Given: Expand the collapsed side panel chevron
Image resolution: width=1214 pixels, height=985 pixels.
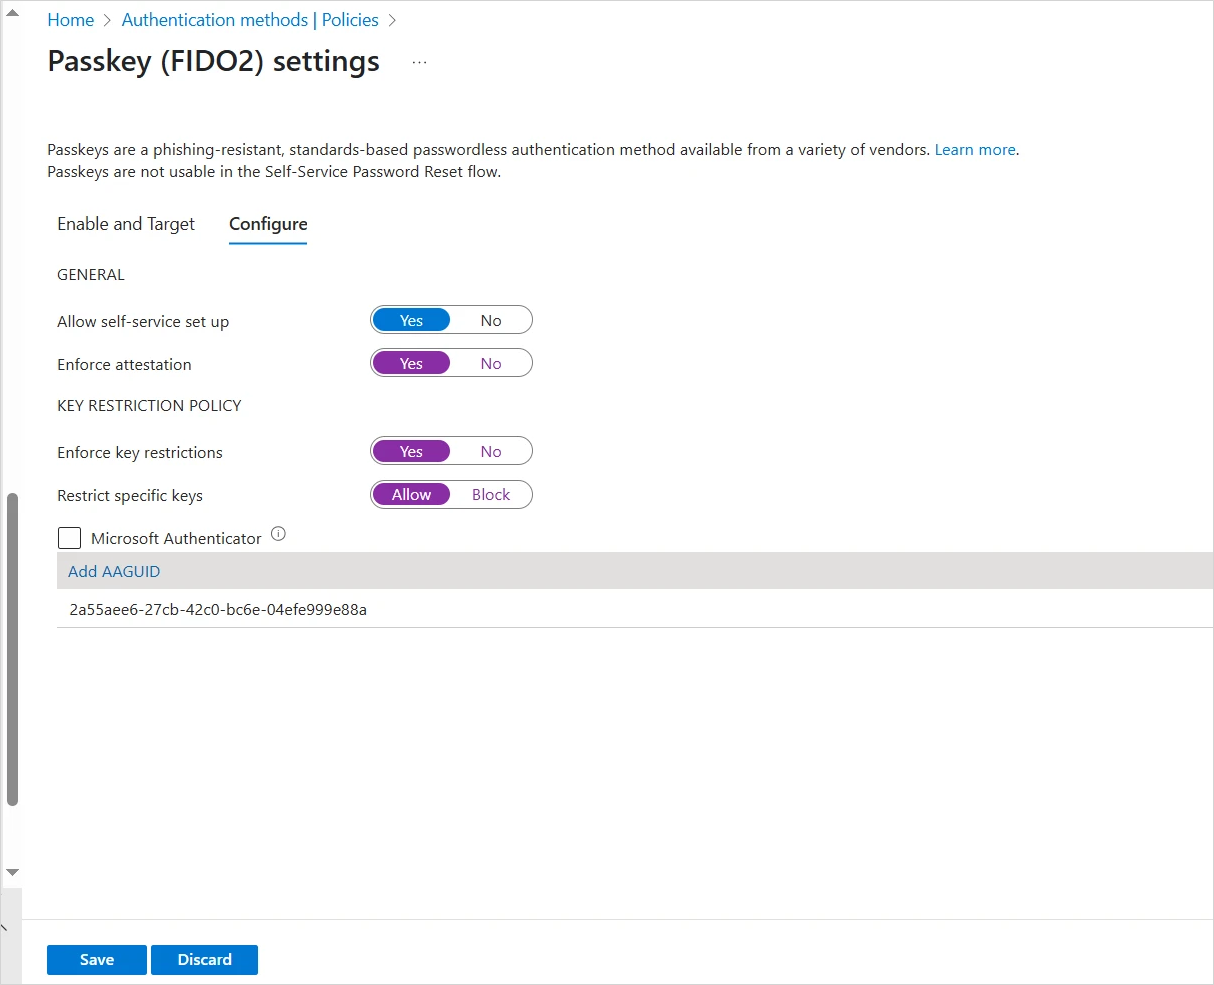Looking at the screenshot, I should tap(4, 930).
